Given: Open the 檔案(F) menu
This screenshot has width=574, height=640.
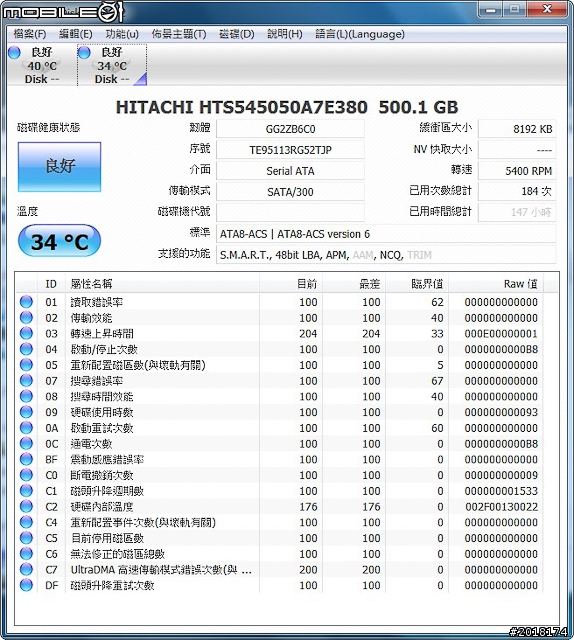Looking at the screenshot, I should [x=30, y=34].
